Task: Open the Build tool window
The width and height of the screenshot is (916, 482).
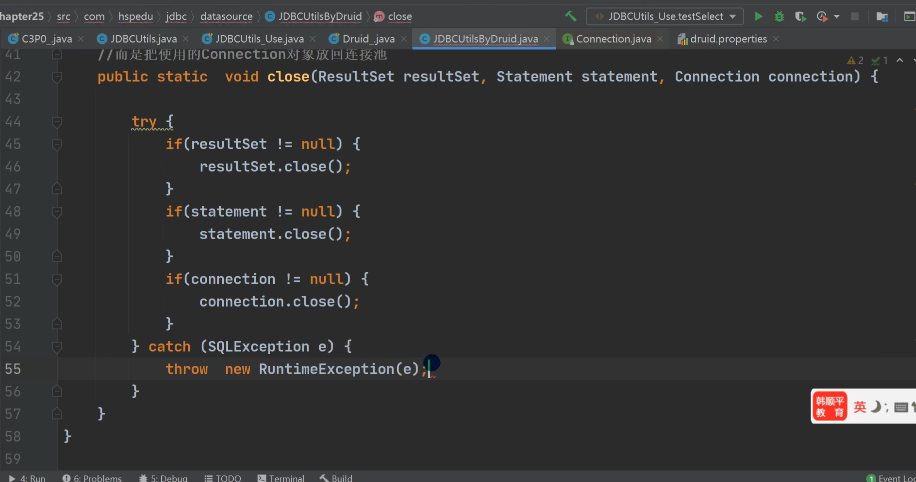Action: coord(336,478)
